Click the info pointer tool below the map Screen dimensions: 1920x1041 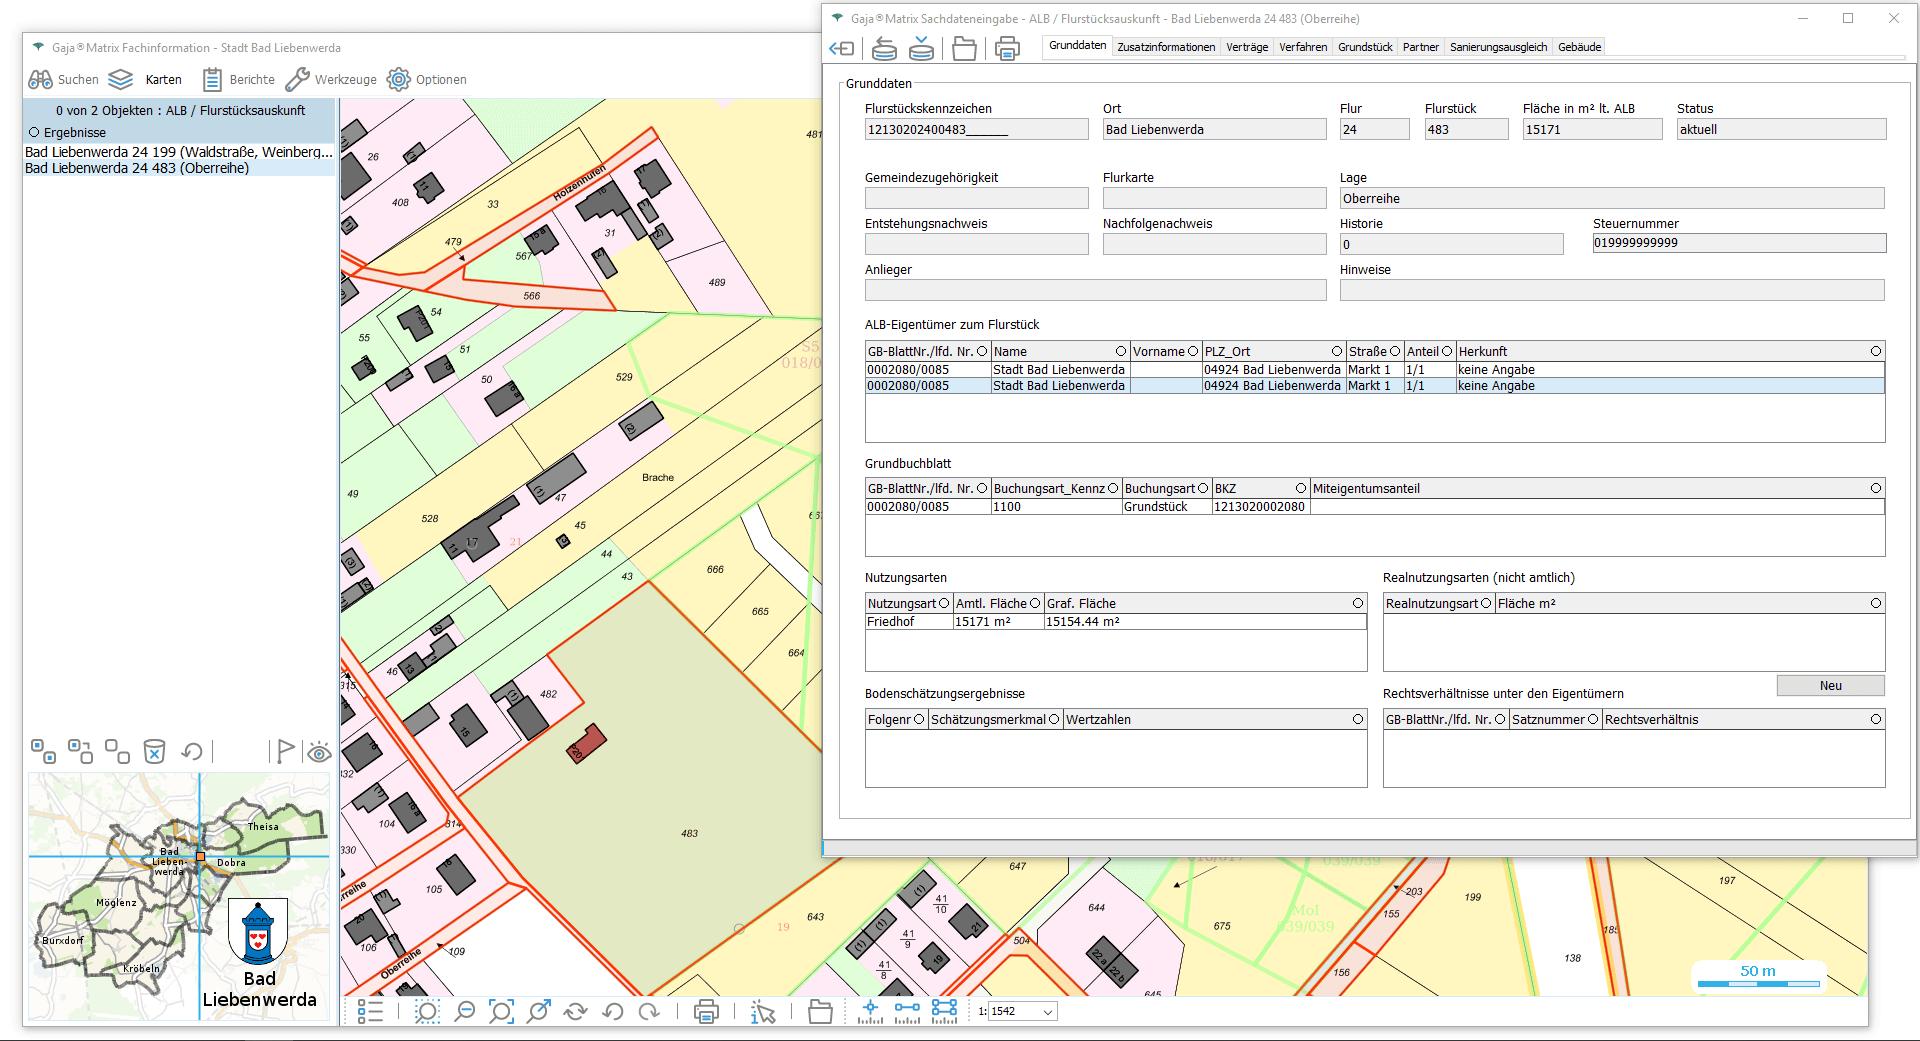[x=763, y=1012]
